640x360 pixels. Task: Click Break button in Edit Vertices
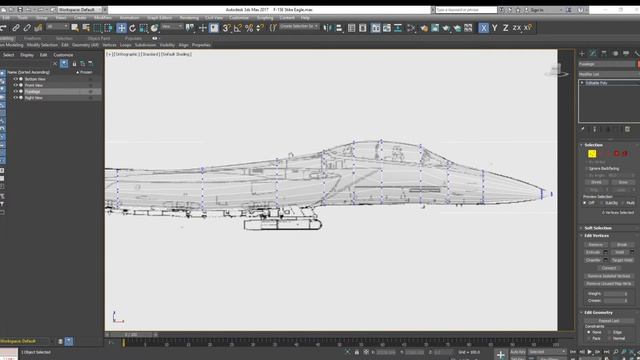coord(622,244)
